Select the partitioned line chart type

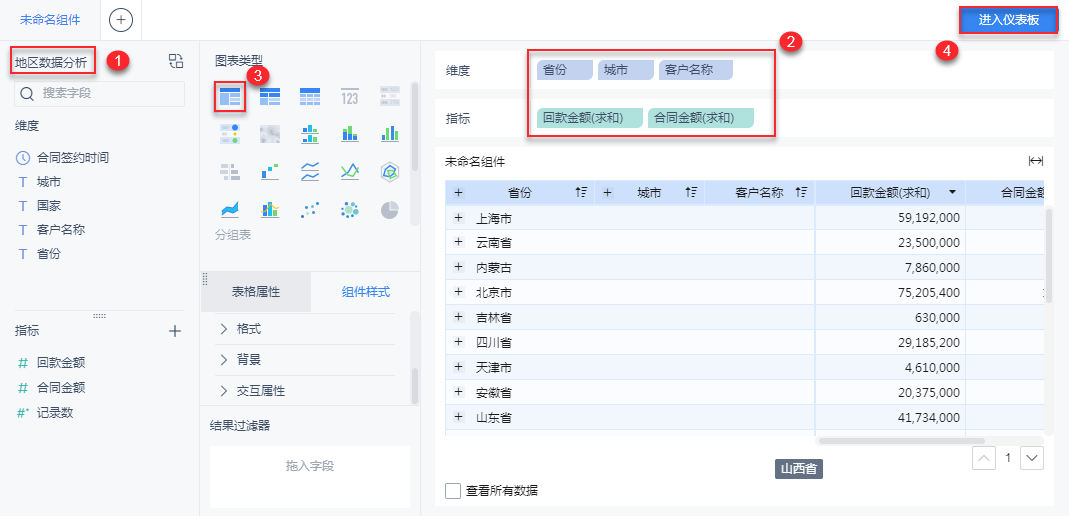coord(310,172)
